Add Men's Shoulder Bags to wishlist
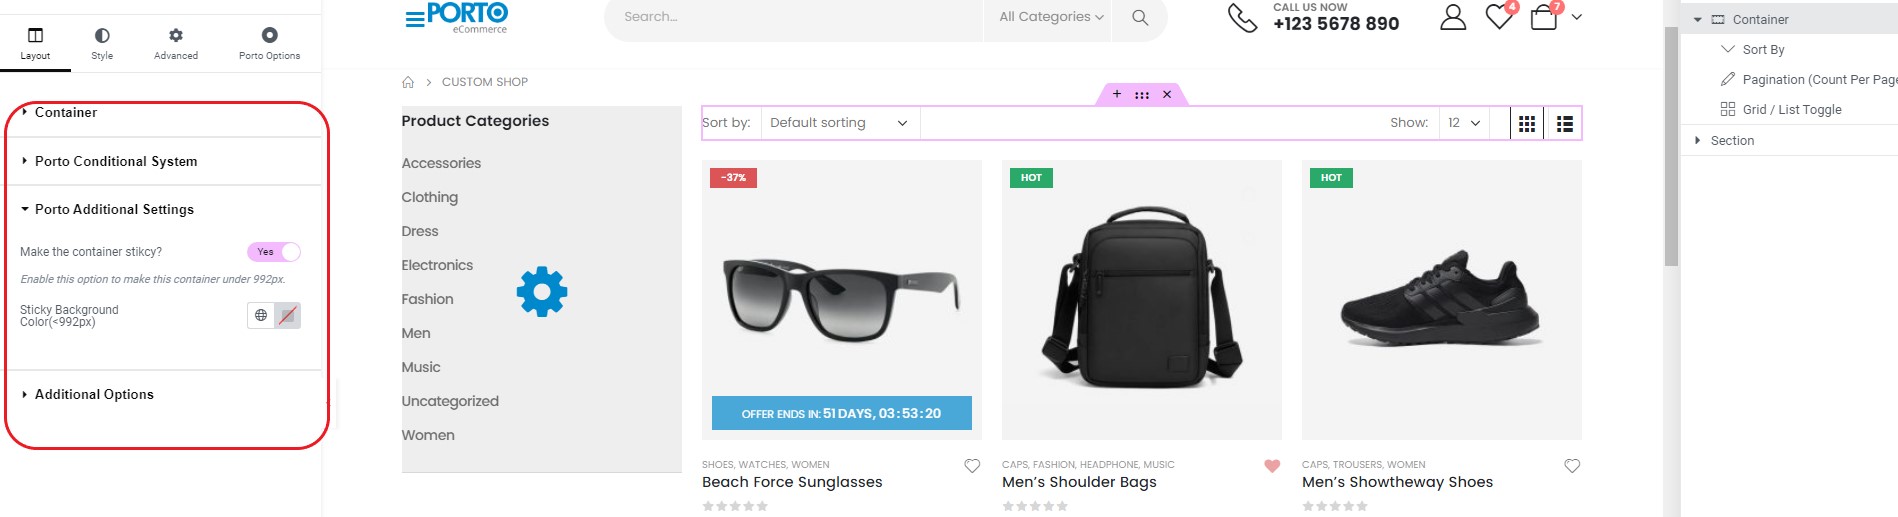The image size is (1898, 517). click(1272, 466)
